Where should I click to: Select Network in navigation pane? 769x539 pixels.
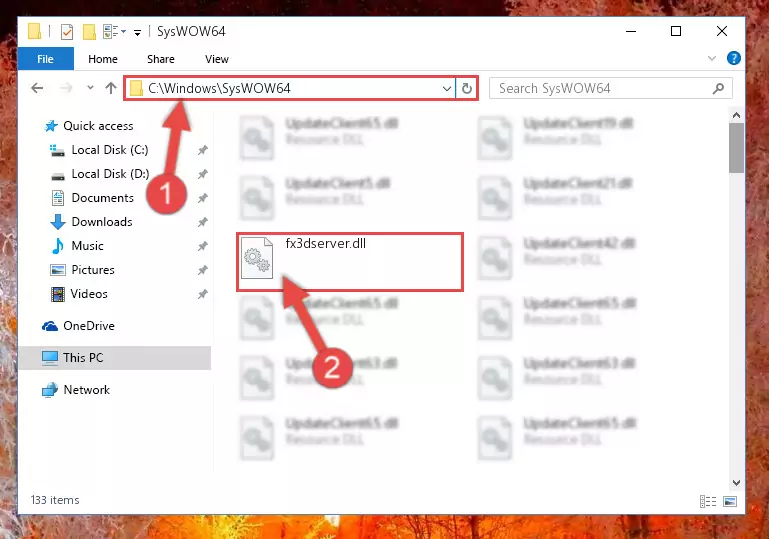[x=76, y=390]
